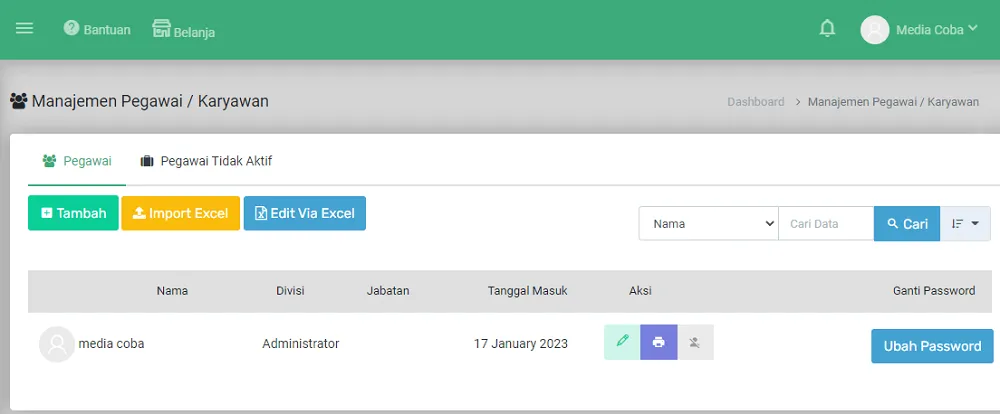Click the purple print icon for media coba
The height and width of the screenshot is (414, 1000).
pos(658,342)
